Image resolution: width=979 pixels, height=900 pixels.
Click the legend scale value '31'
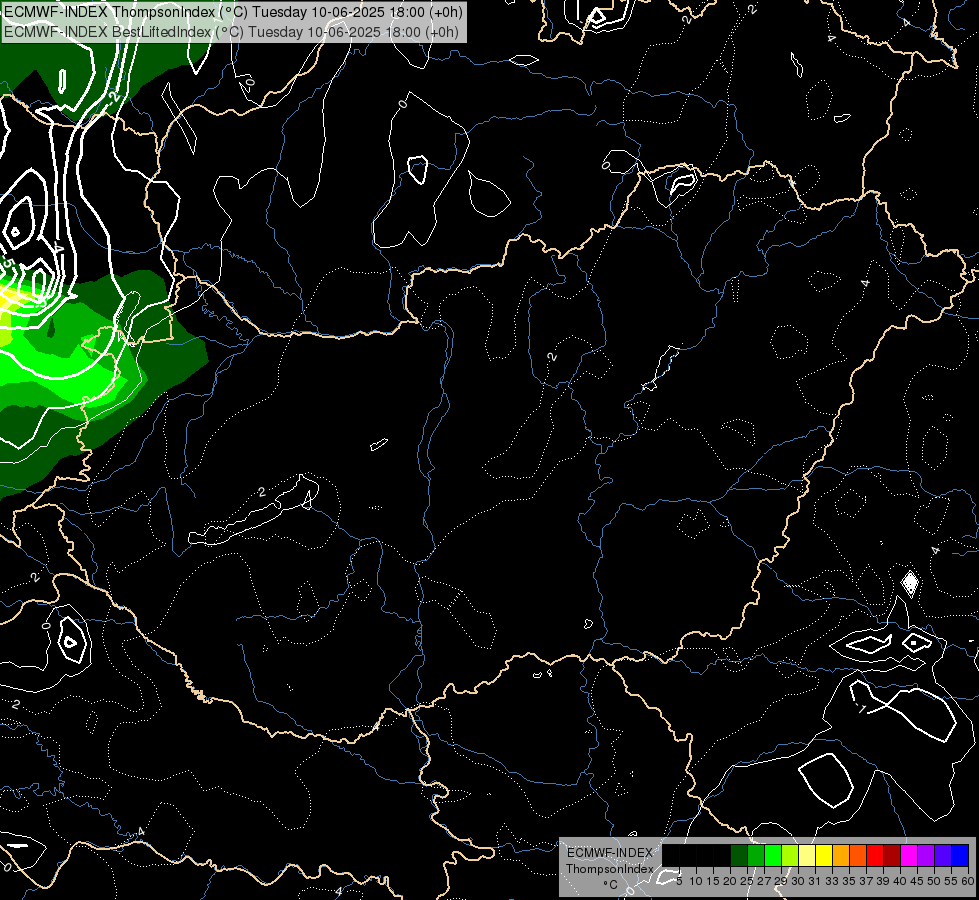click(815, 881)
